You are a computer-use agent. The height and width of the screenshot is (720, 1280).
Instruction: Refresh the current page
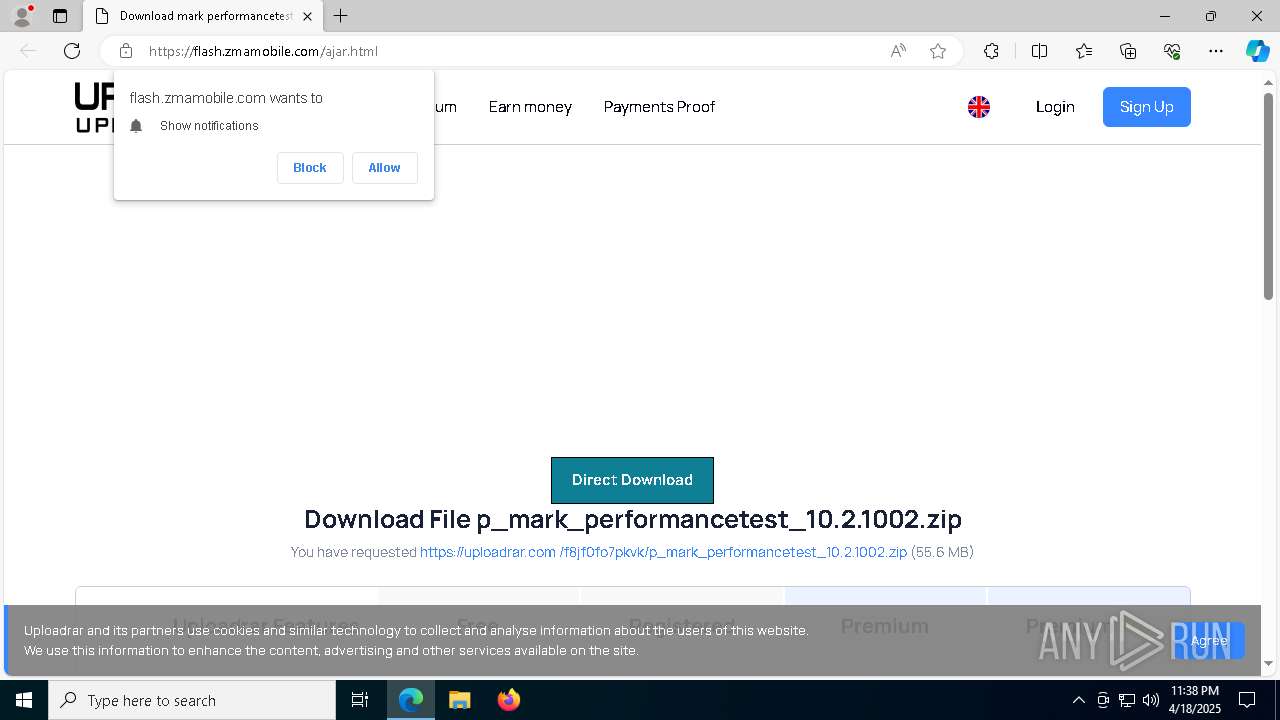[72, 51]
